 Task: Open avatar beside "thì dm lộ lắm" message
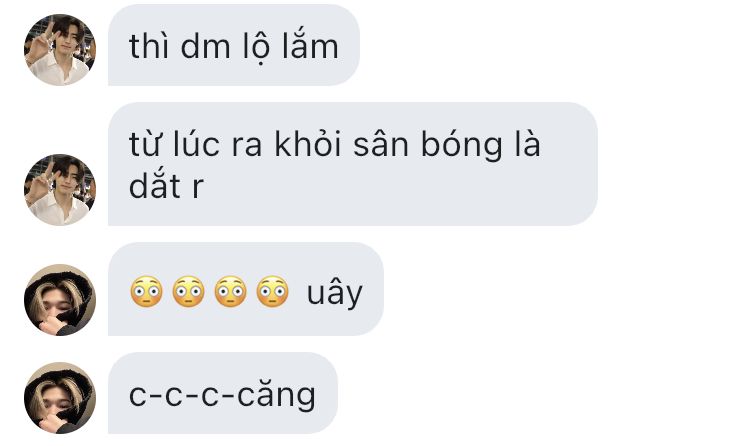coord(60,50)
